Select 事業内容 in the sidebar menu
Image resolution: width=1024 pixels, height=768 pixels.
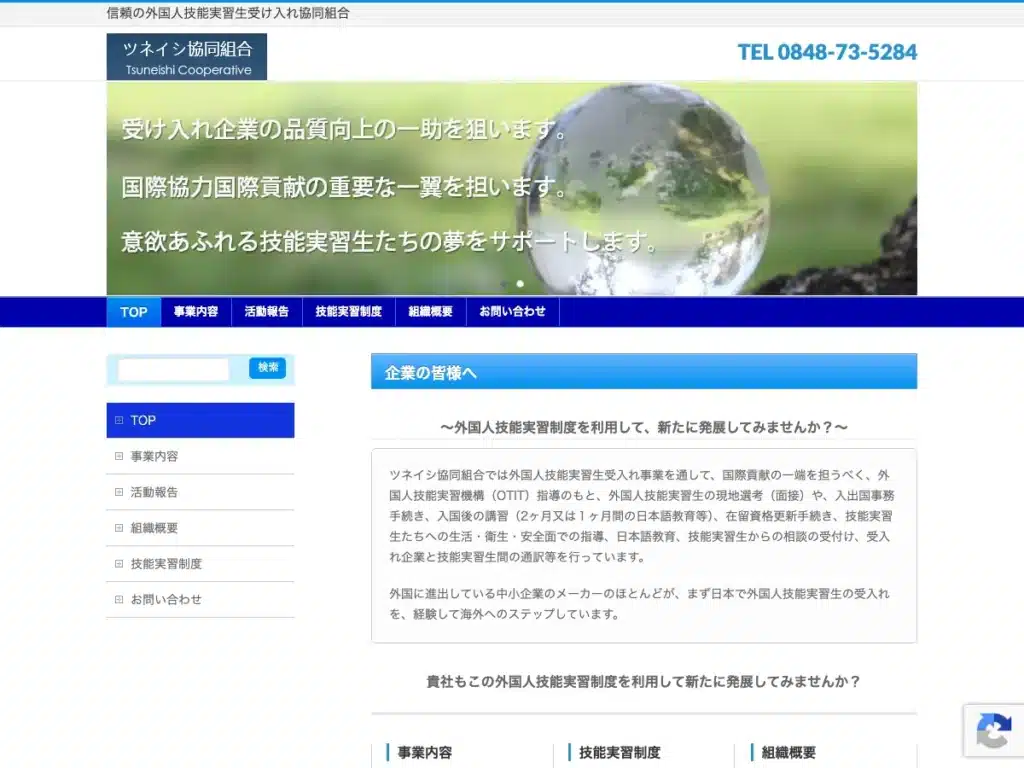[x=200, y=456]
